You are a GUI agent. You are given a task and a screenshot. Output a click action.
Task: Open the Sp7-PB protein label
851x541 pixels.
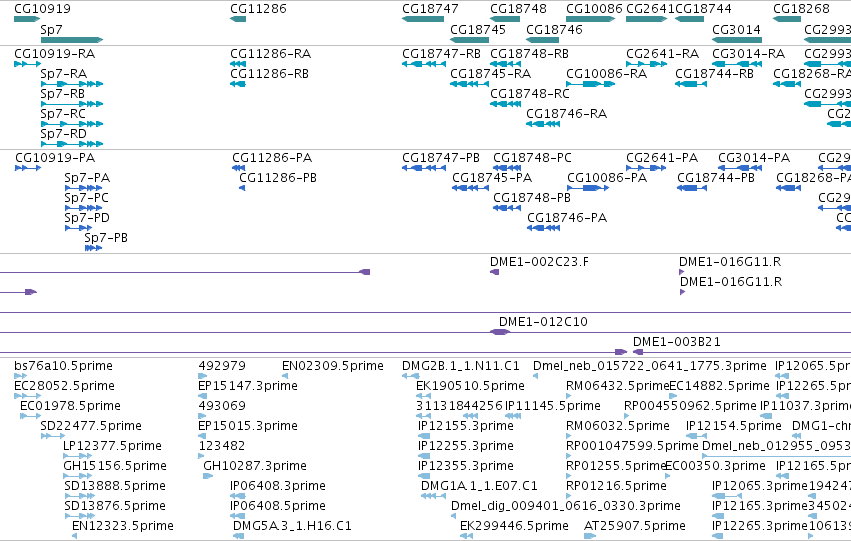click(x=106, y=238)
